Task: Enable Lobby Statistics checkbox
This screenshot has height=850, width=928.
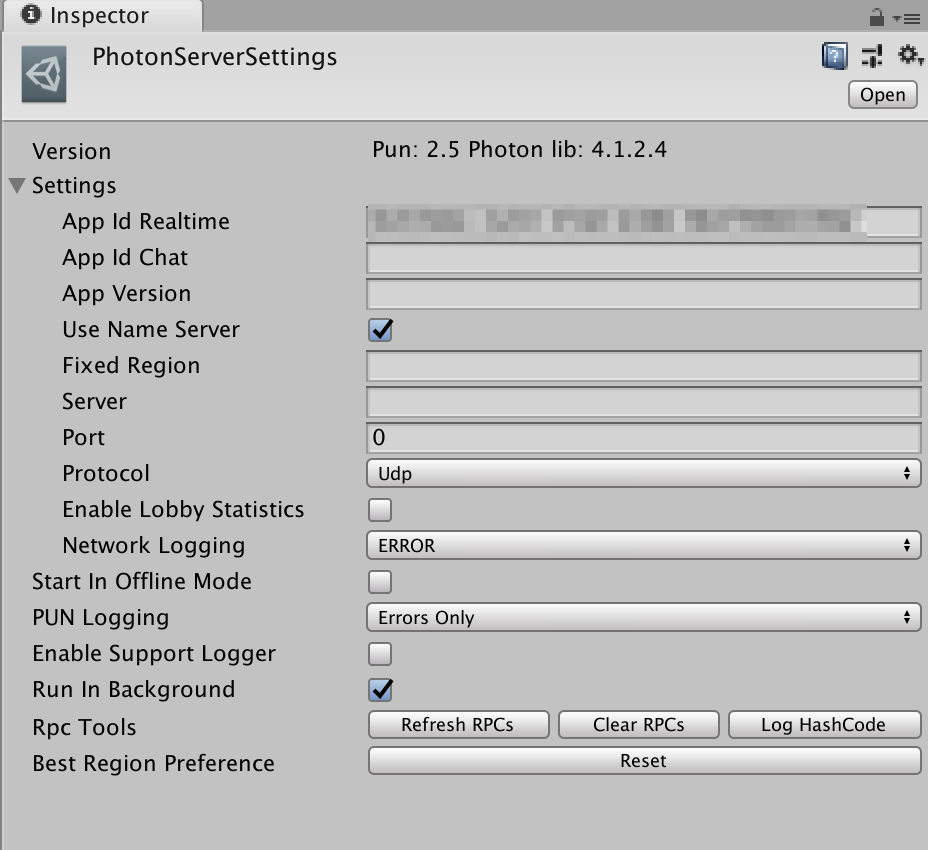Action: (380, 510)
